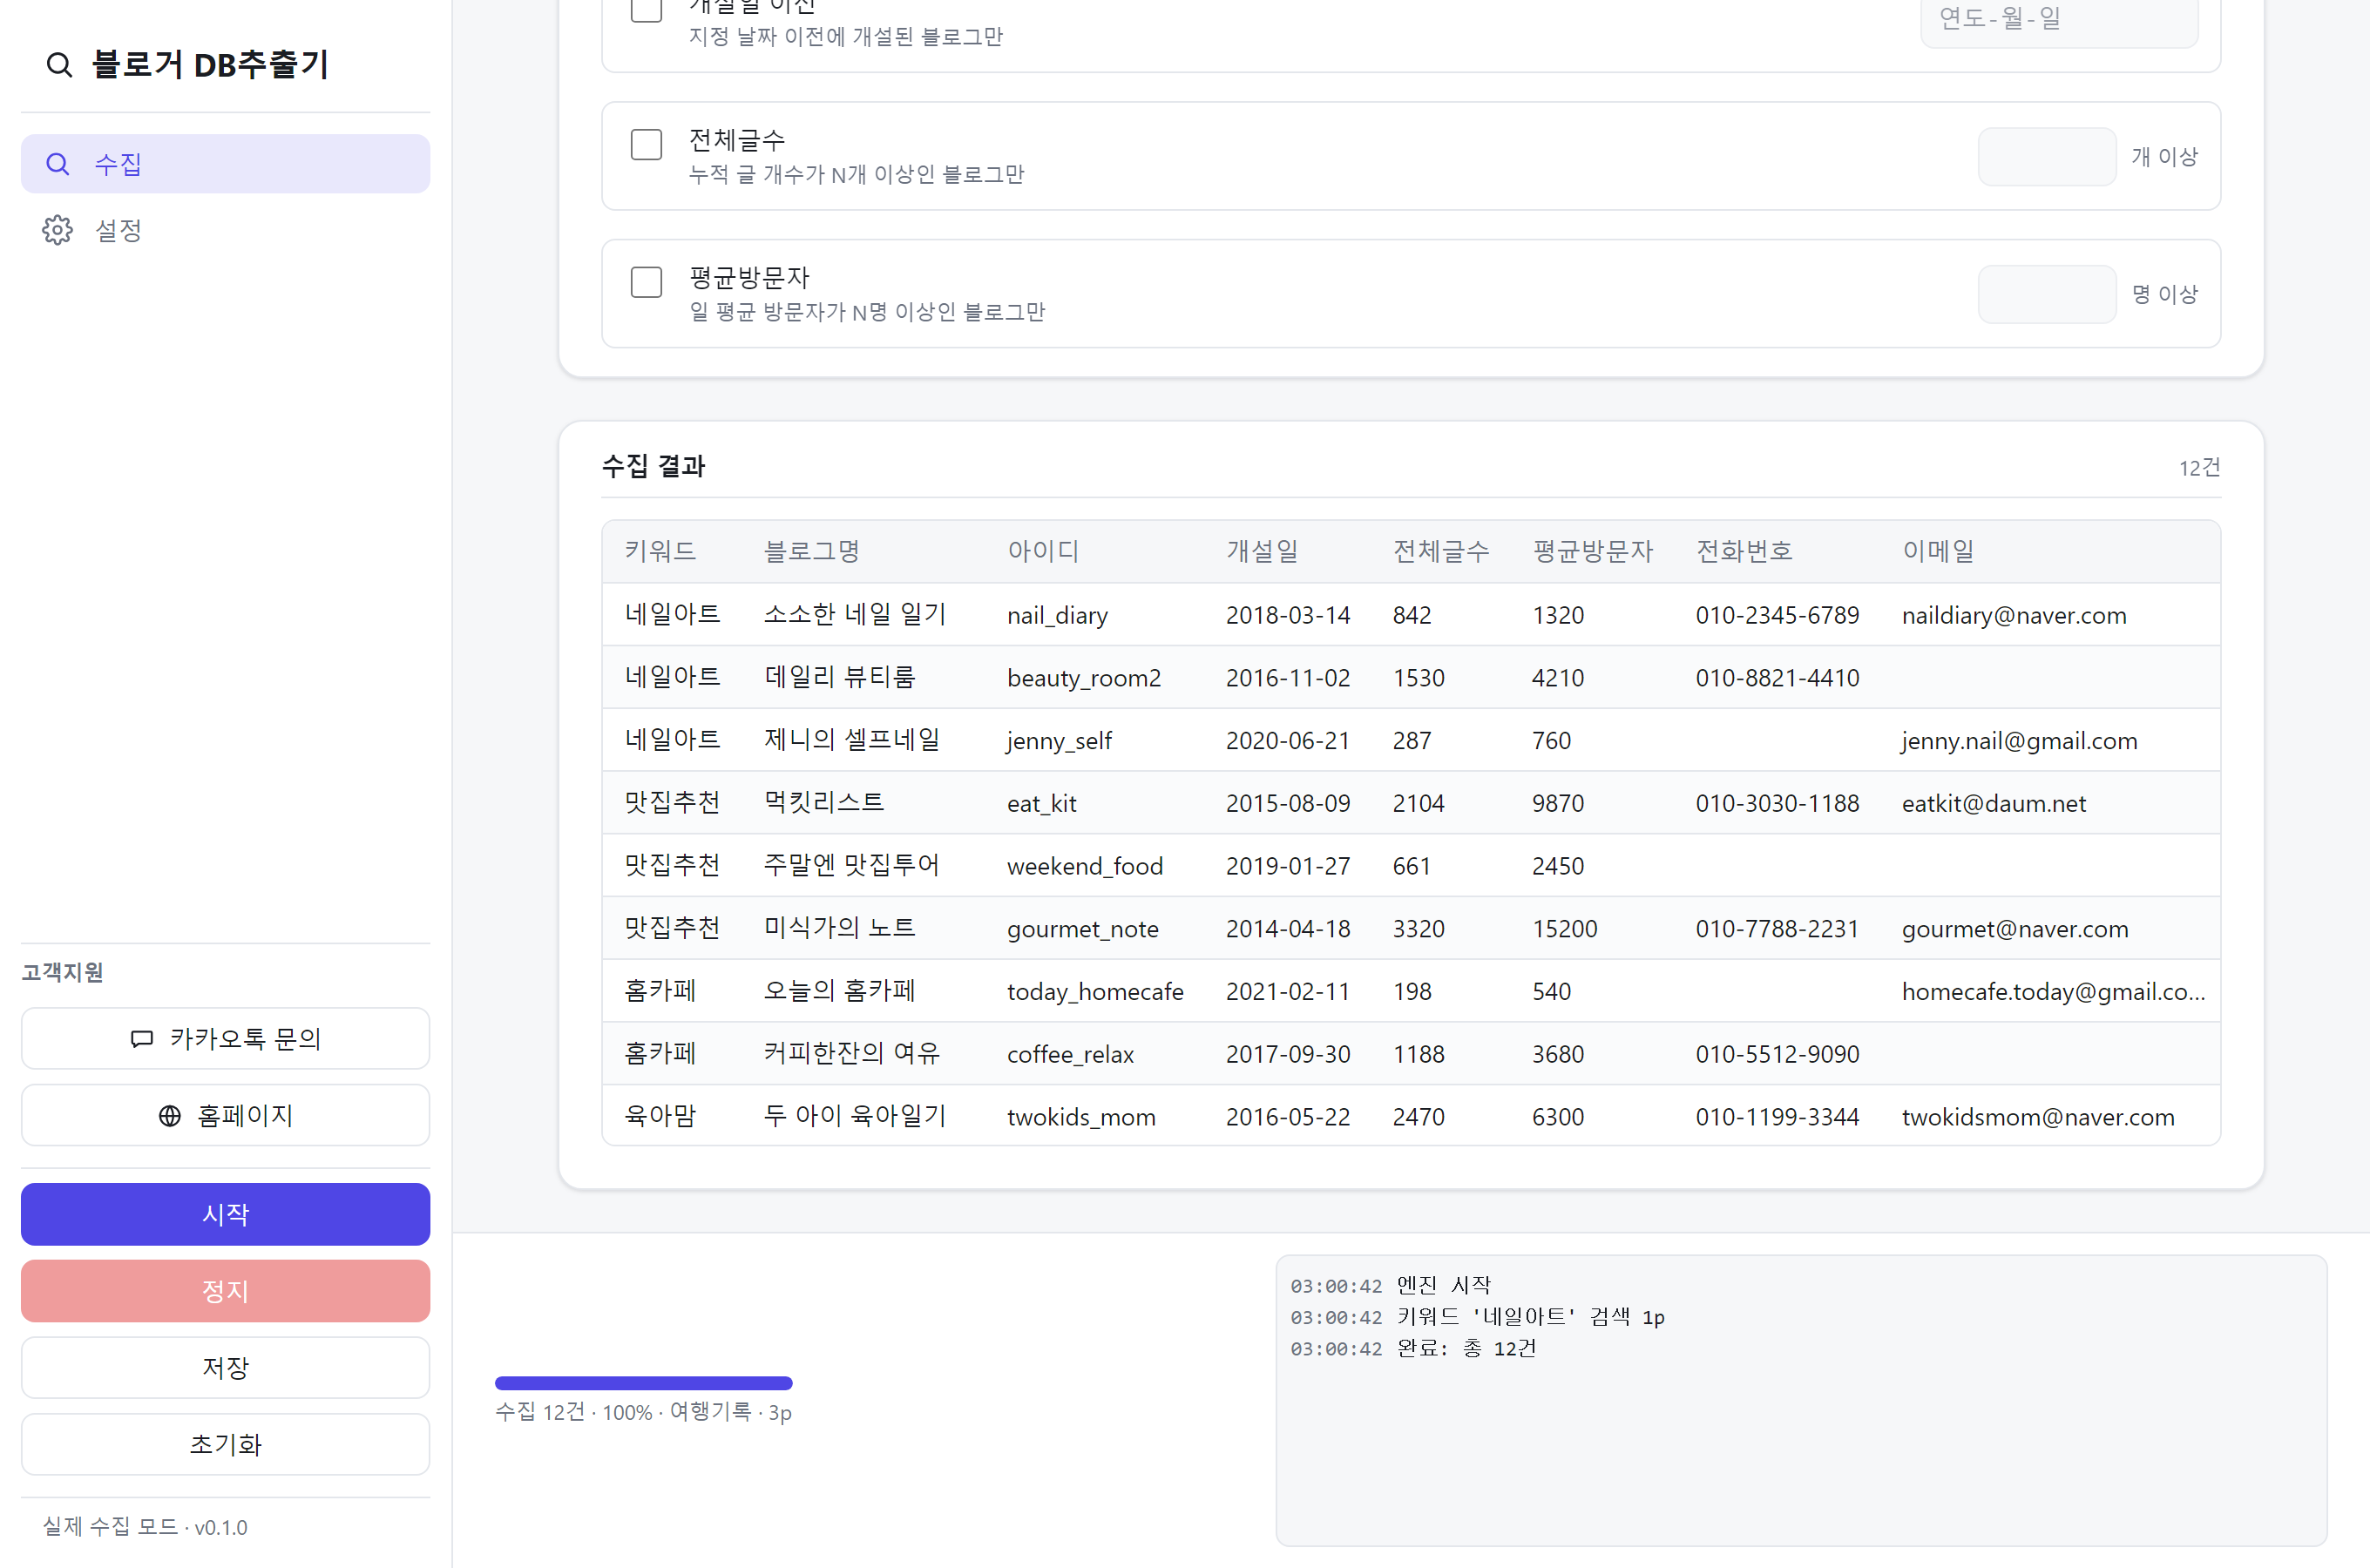Click the 12건 result count
This screenshot has width=2370, height=1568.
tap(2199, 468)
